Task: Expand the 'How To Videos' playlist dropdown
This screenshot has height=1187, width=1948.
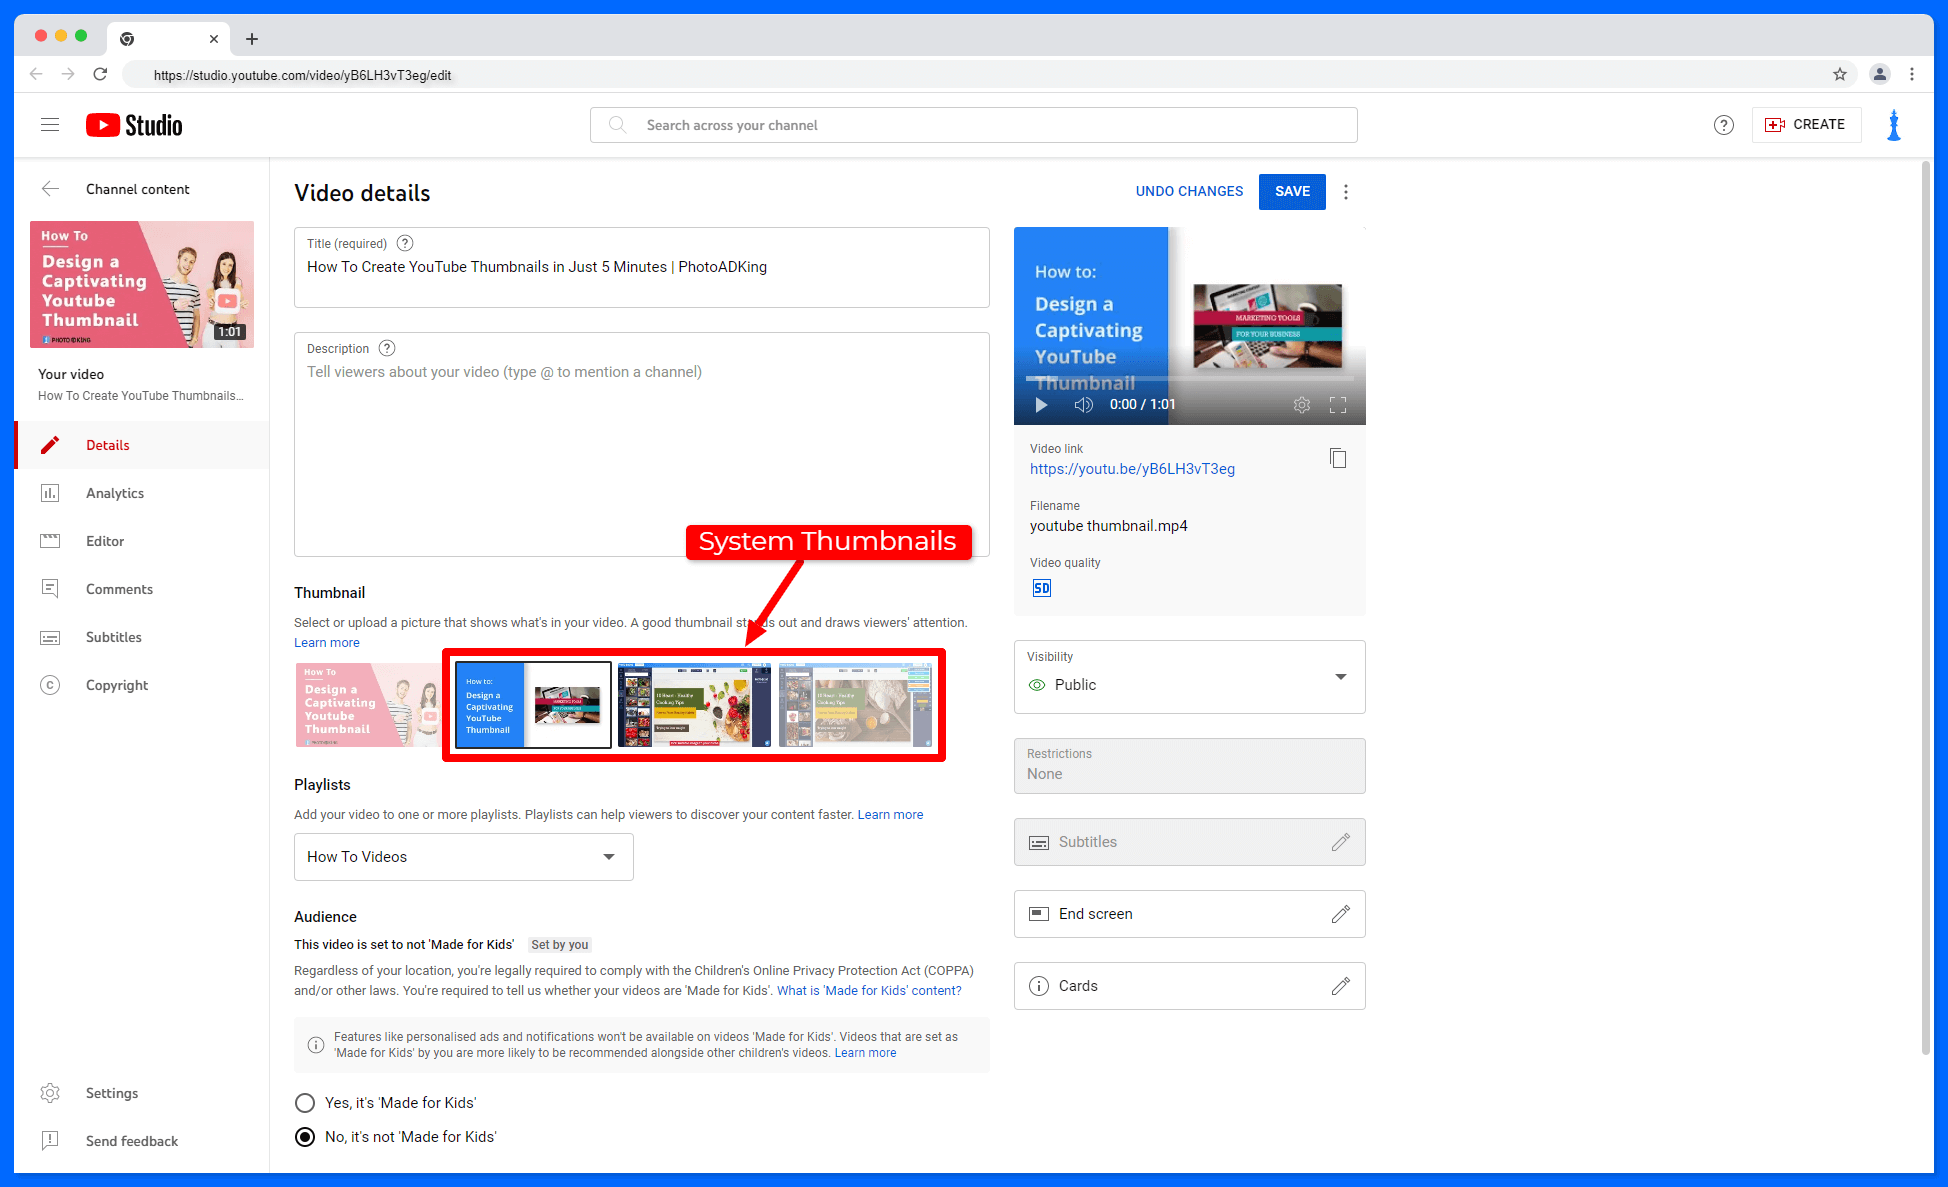Action: pos(609,856)
